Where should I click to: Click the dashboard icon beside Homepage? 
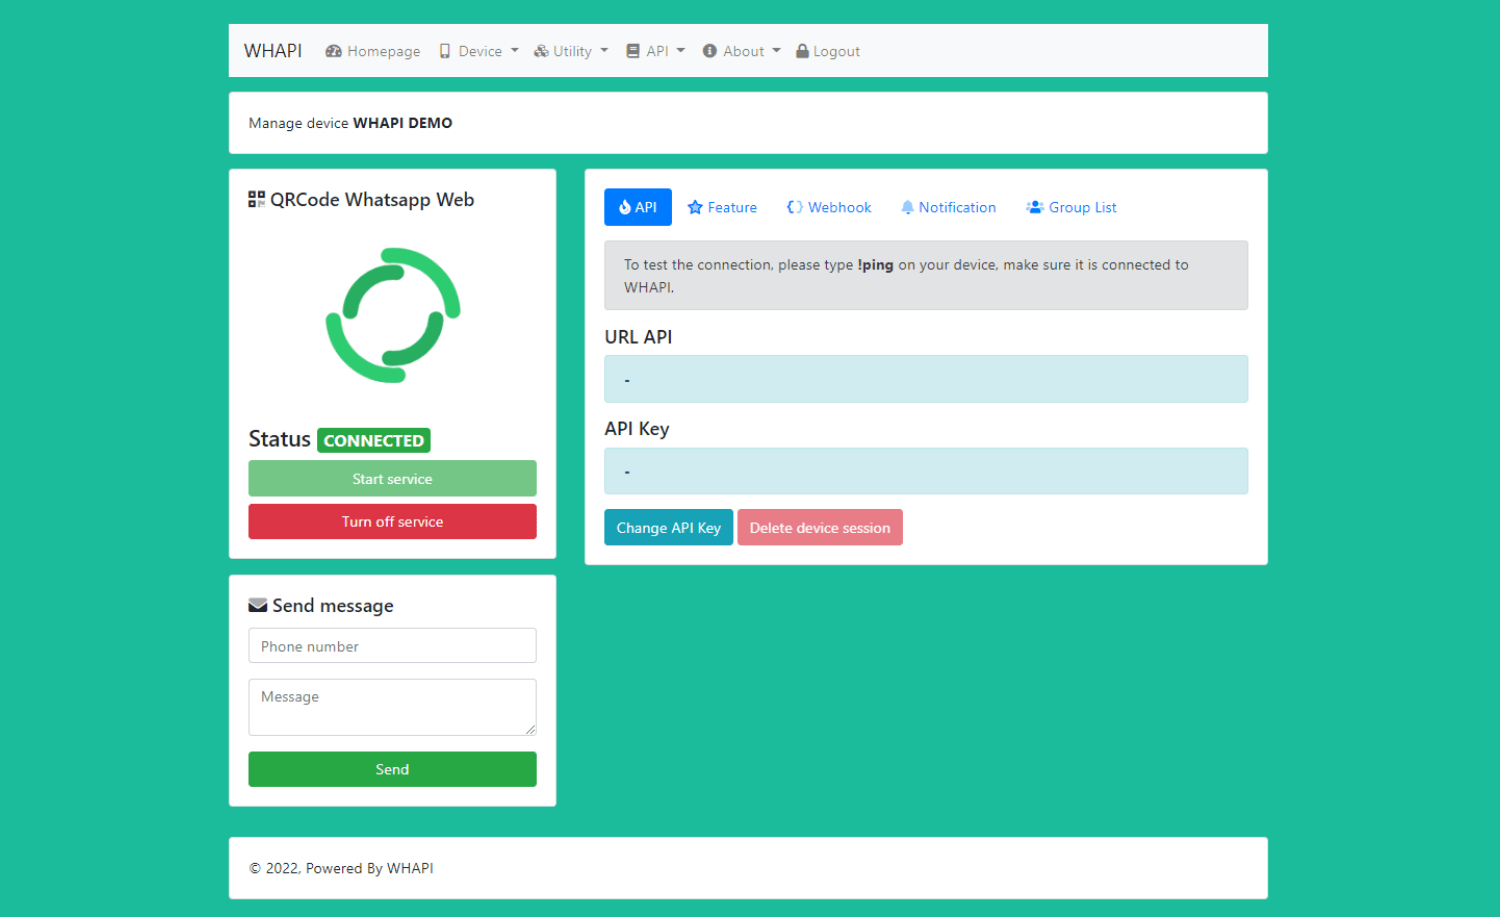tap(334, 51)
